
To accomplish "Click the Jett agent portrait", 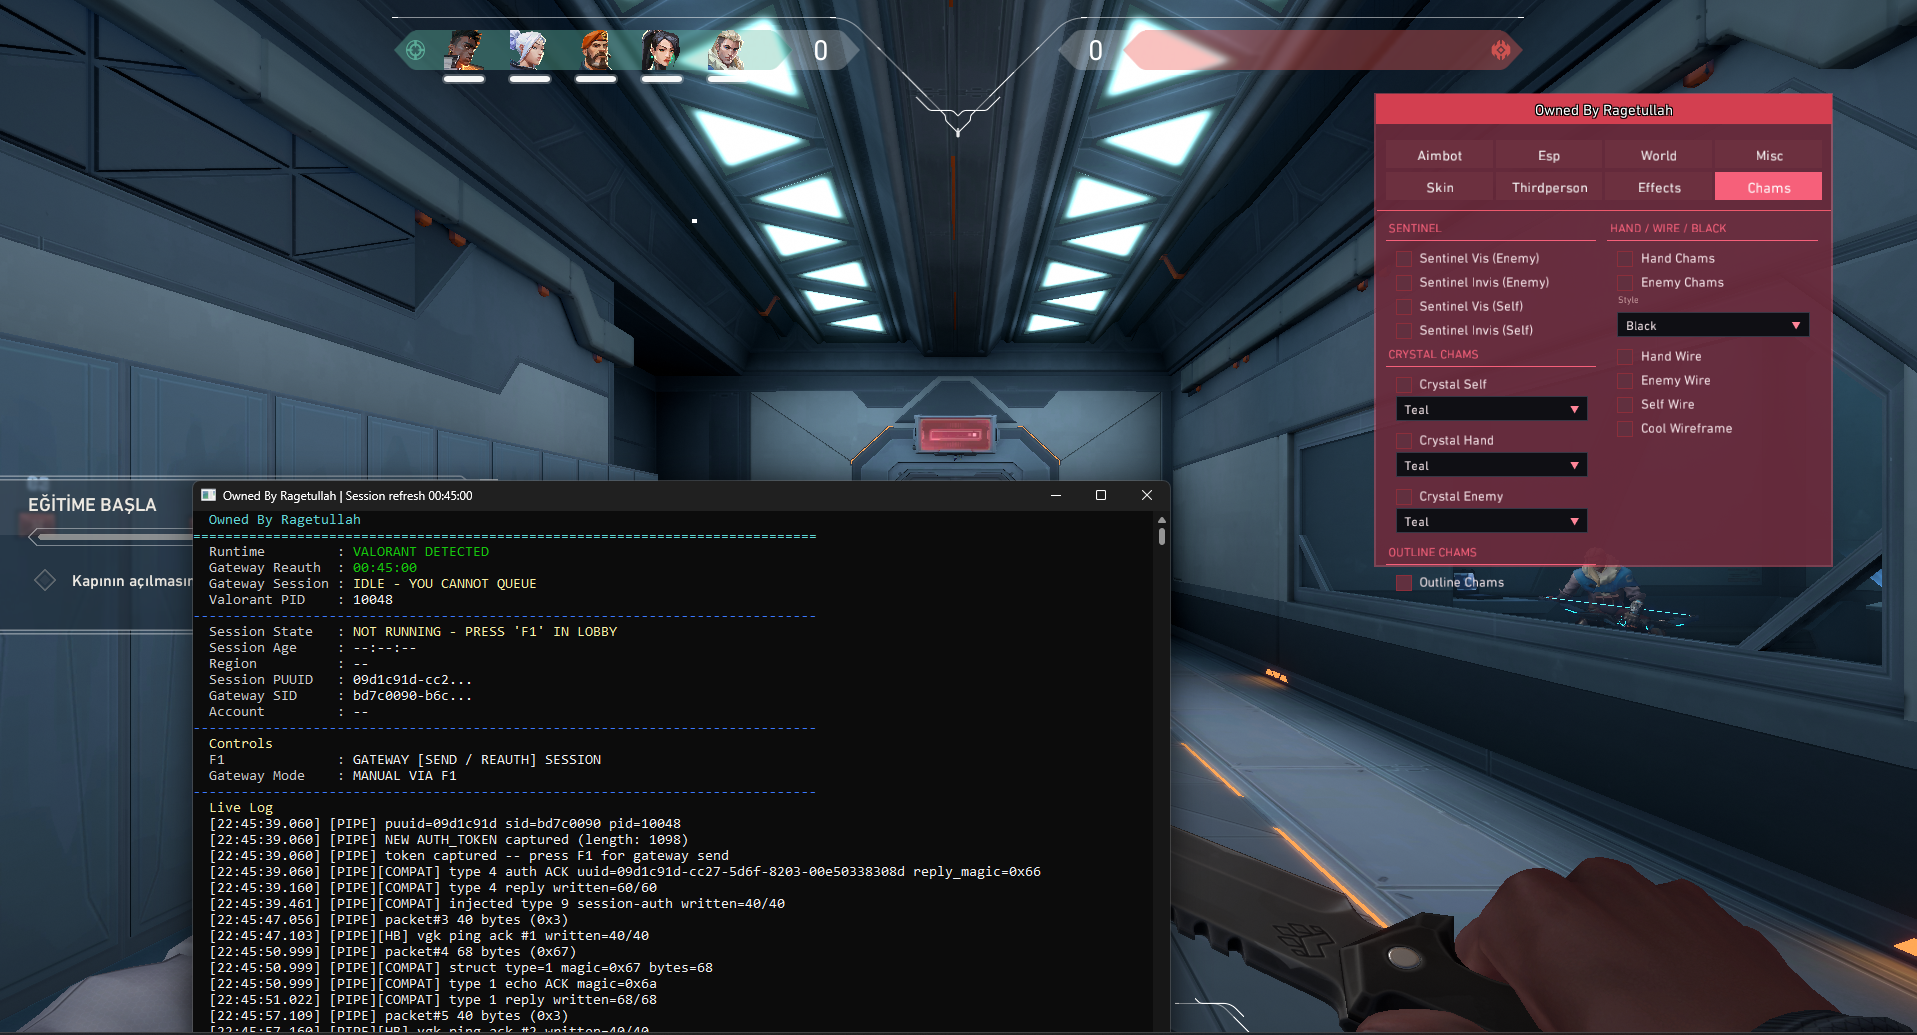I will point(530,50).
